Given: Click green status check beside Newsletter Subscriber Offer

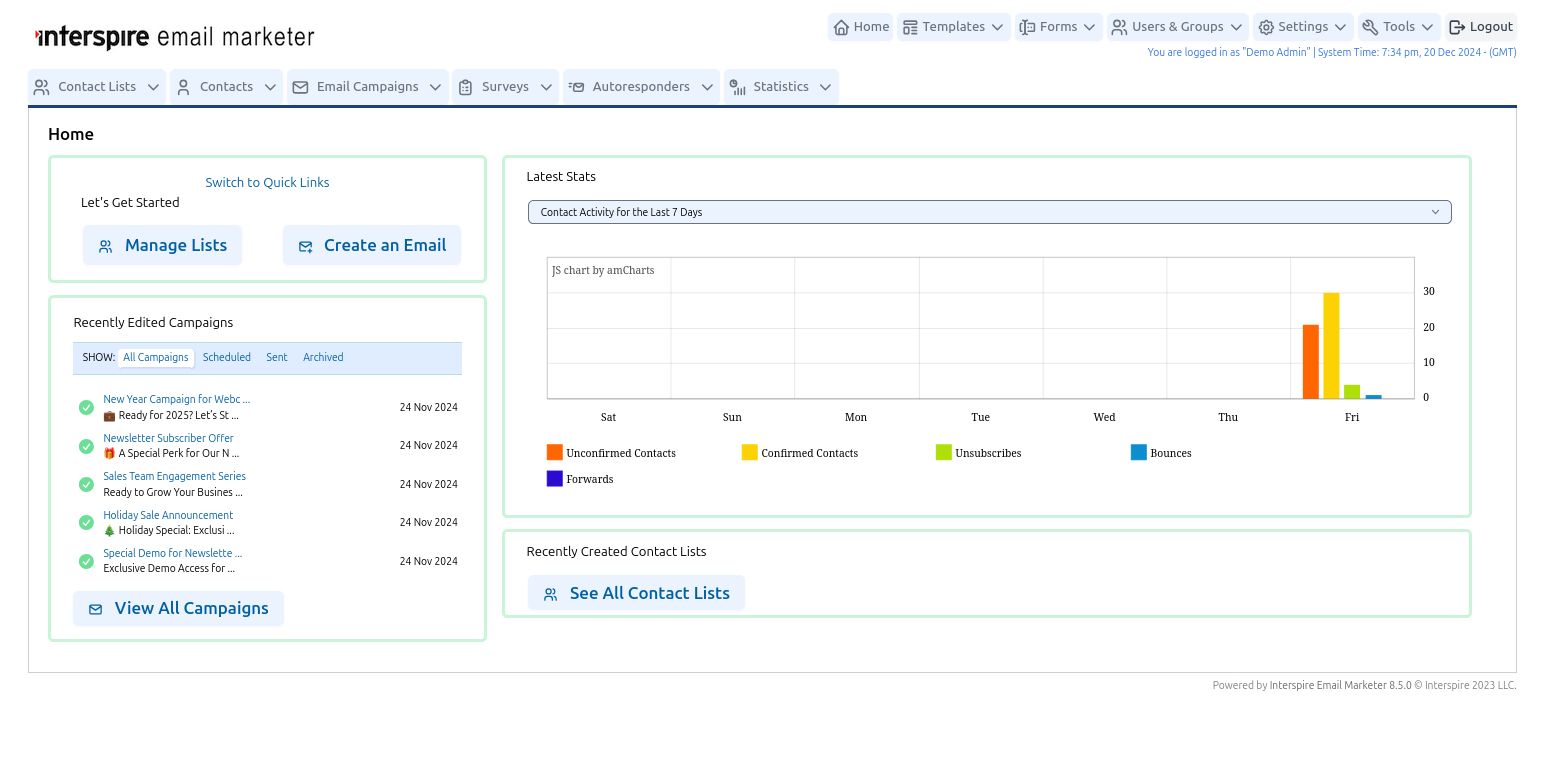Looking at the screenshot, I should coord(86,445).
